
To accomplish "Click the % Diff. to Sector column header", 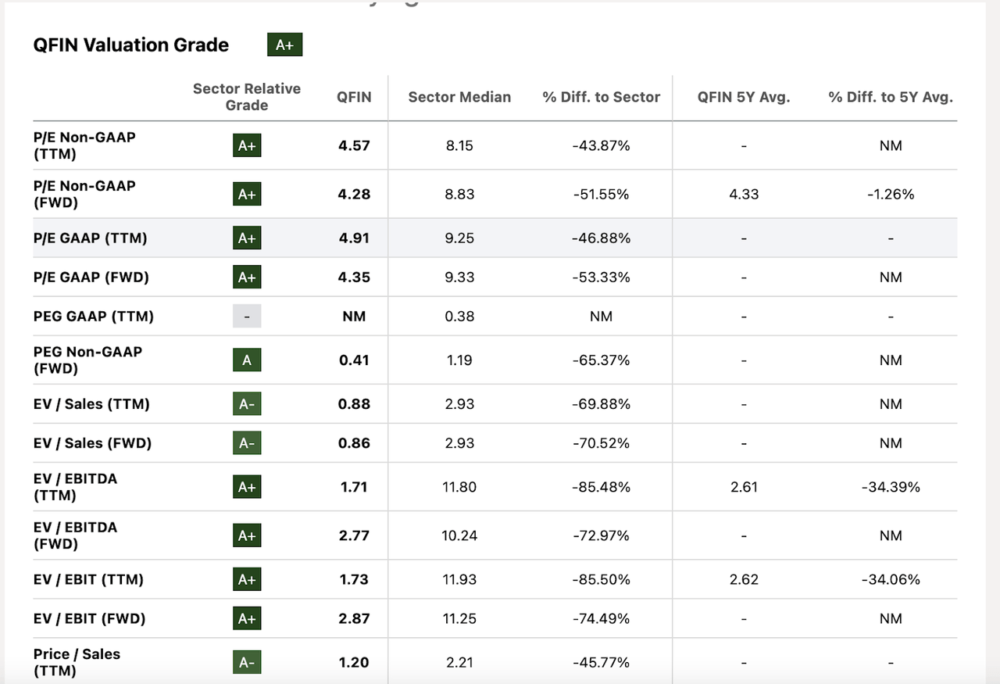I will pos(601,97).
